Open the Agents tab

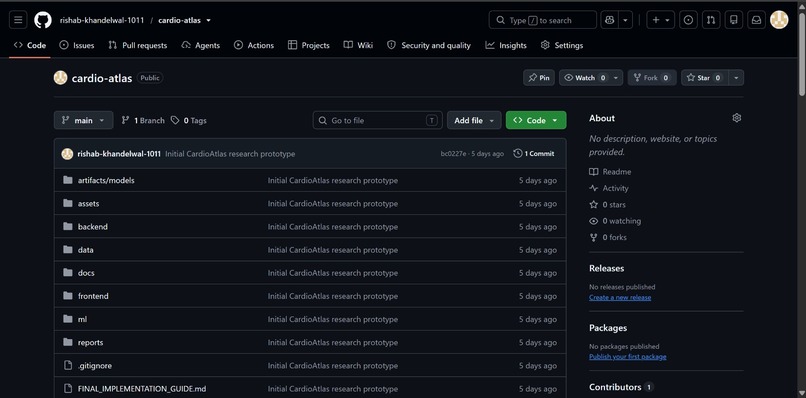[201, 45]
